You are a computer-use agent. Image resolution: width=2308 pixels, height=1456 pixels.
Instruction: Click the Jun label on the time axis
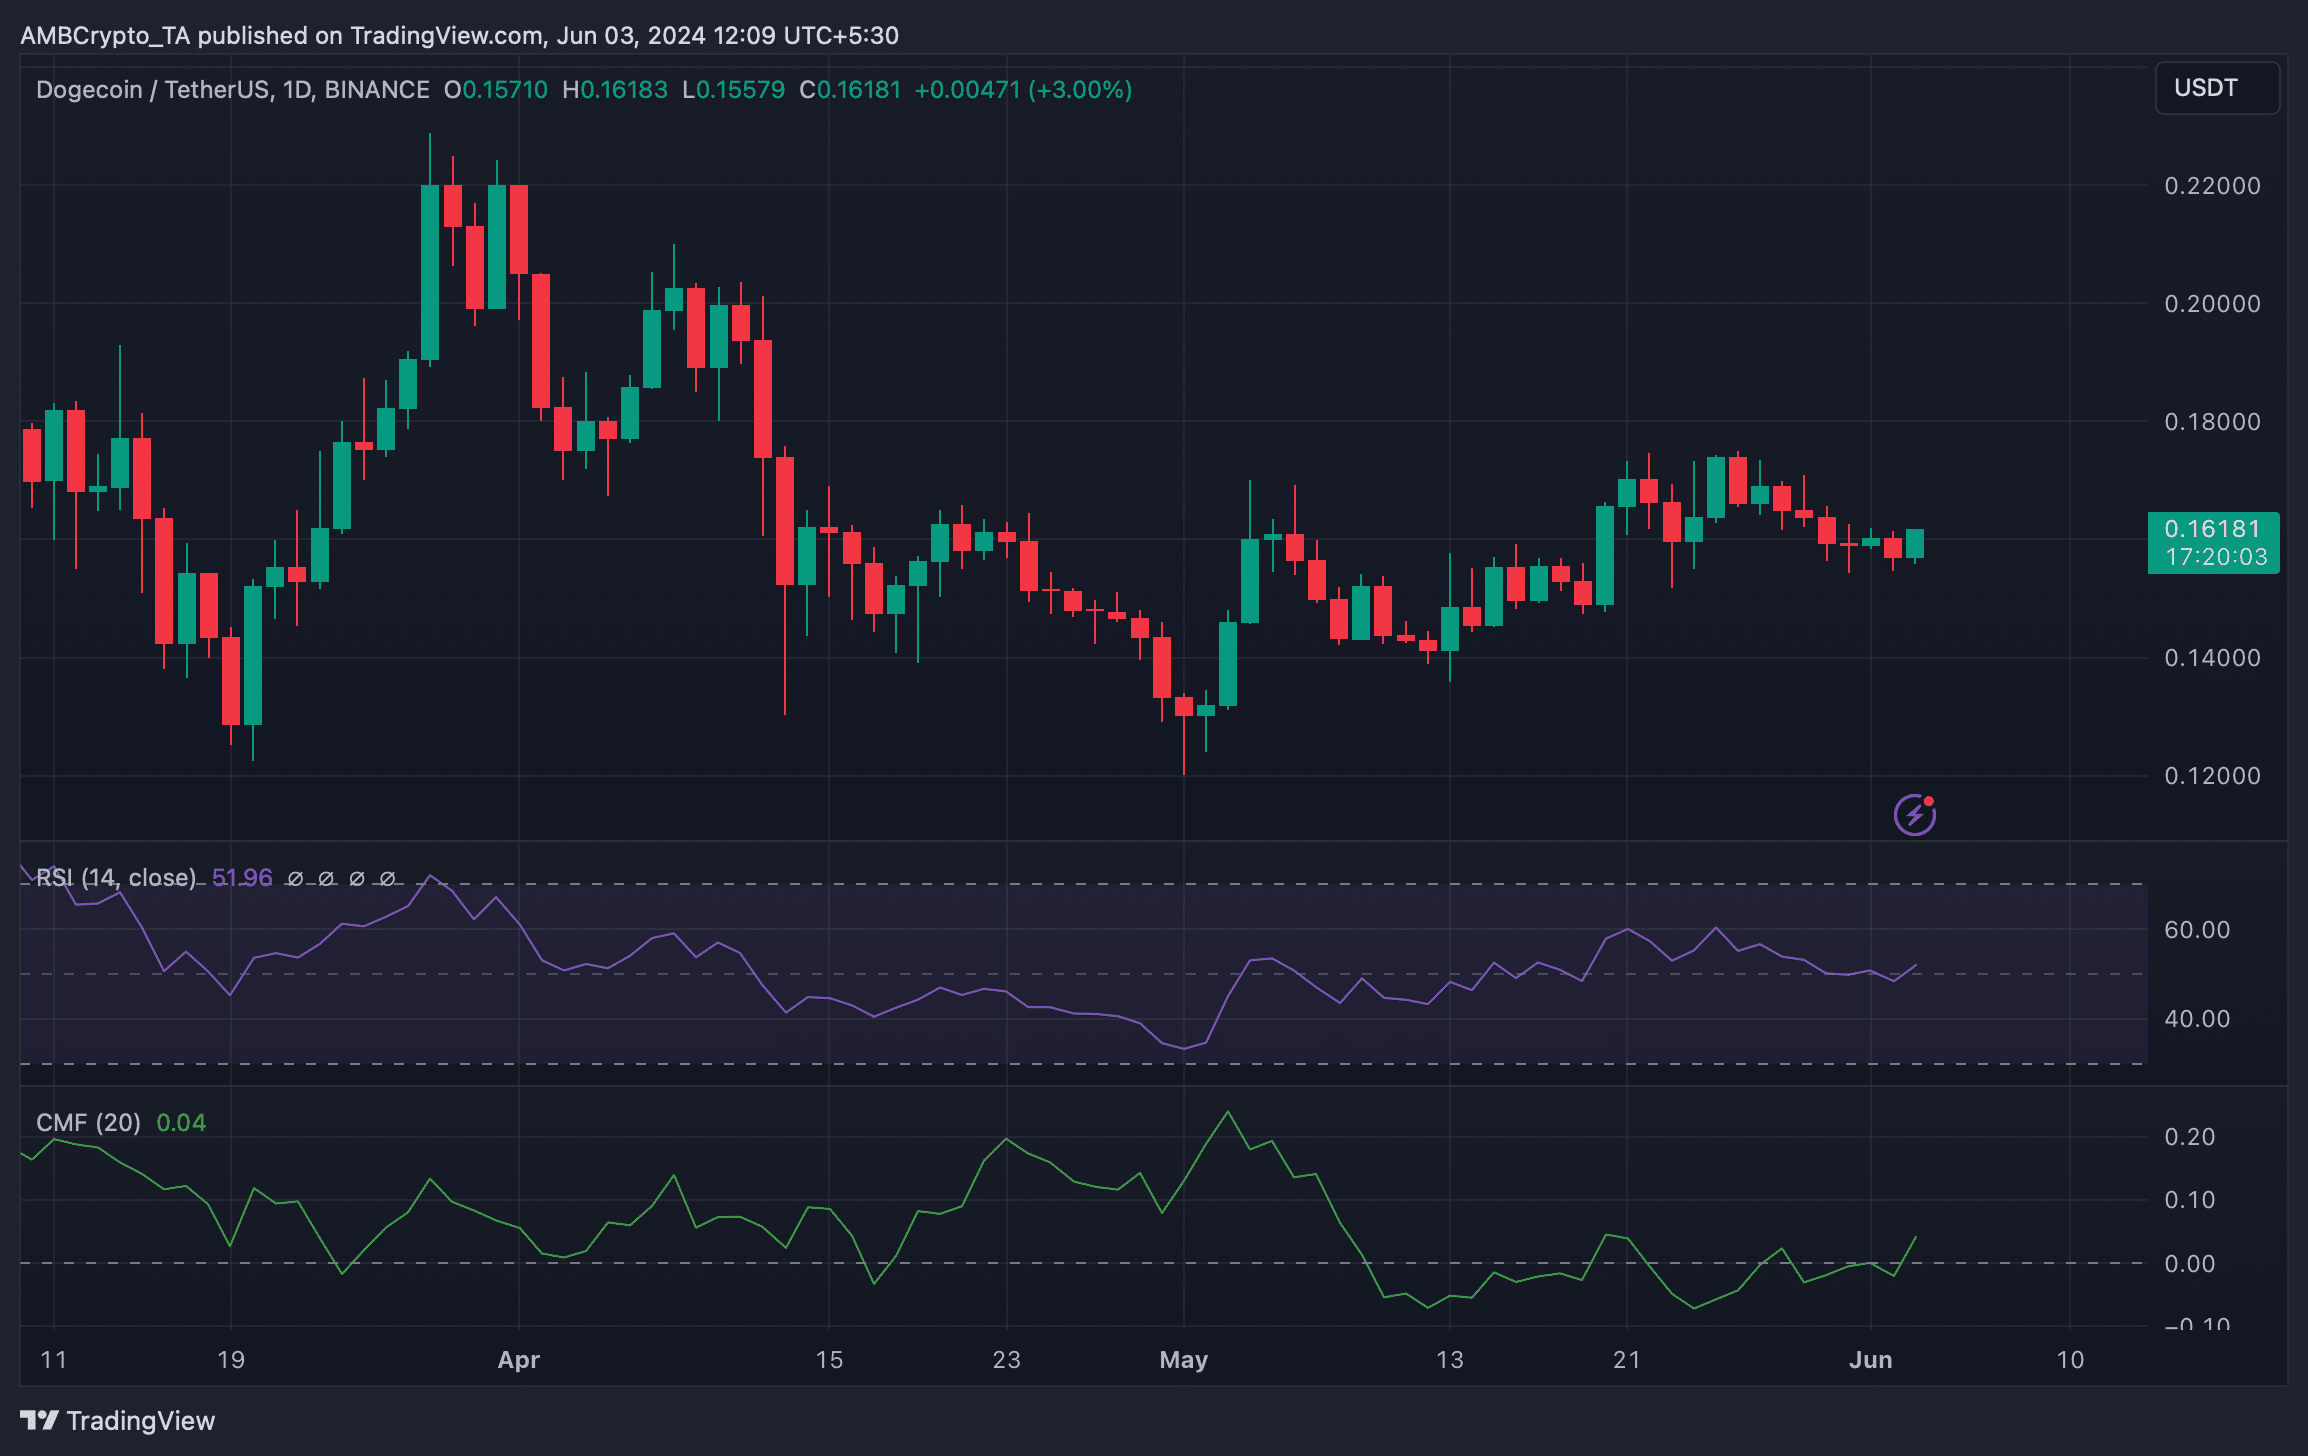click(1870, 1359)
